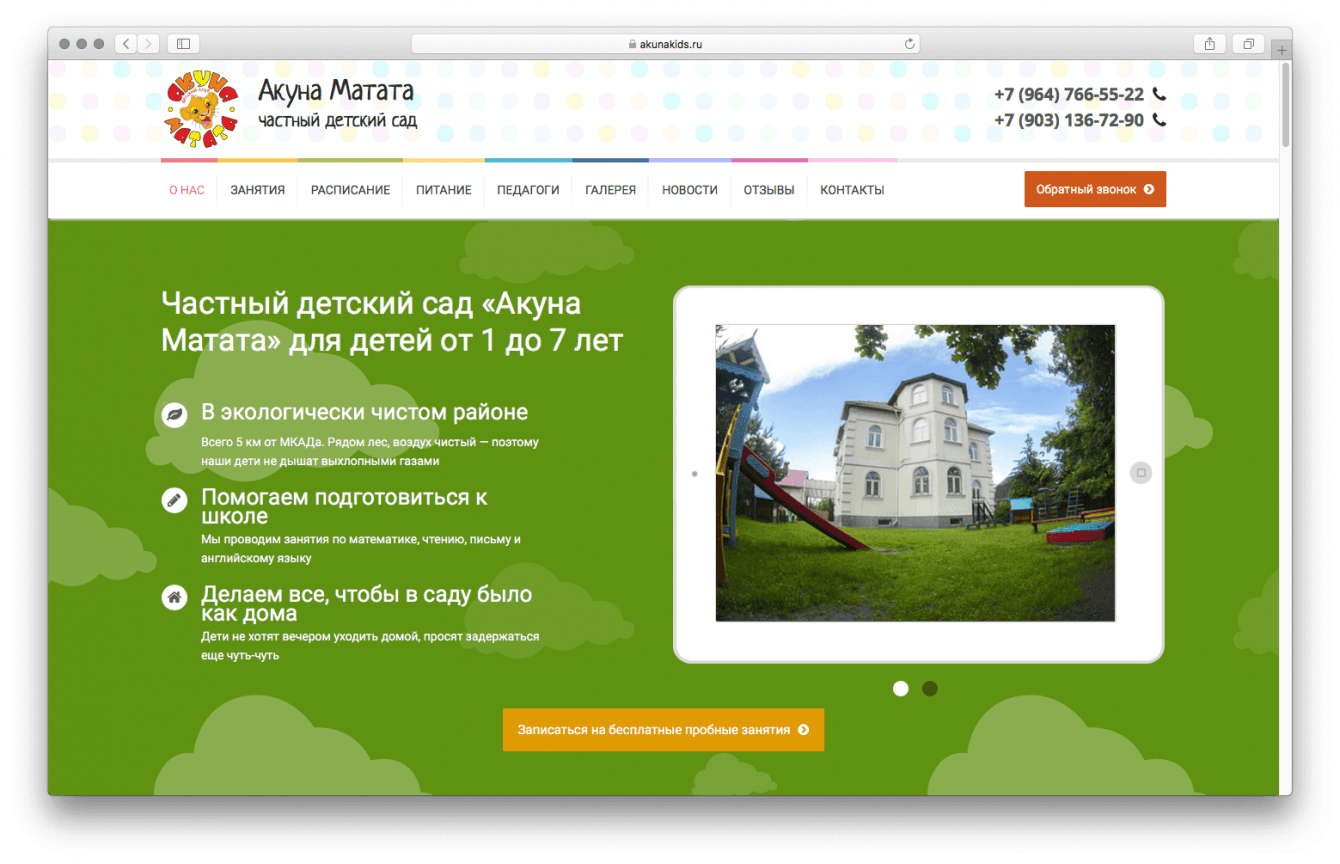Click the phone icon beside 766-55-22
Screen dimensions: 1340x864
coord(1159,94)
